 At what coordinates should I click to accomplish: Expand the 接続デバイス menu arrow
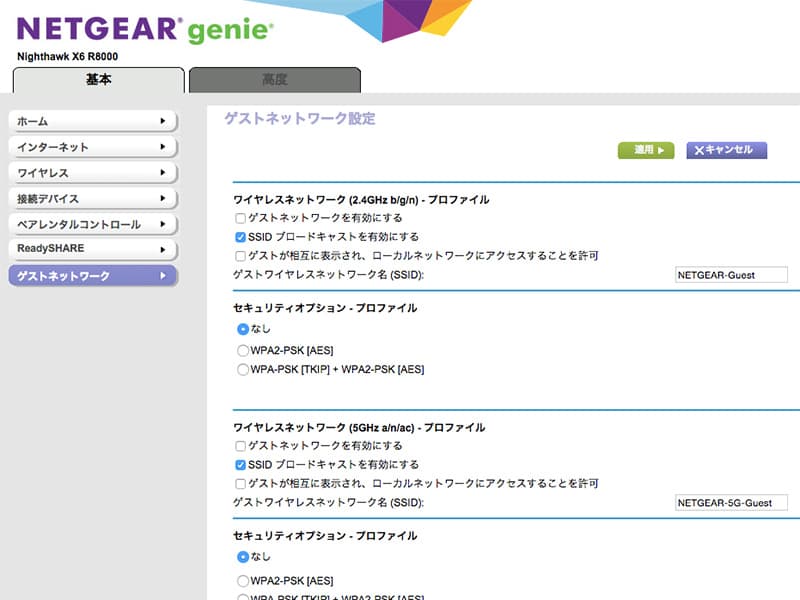pyautogui.click(x=162, y=199)
